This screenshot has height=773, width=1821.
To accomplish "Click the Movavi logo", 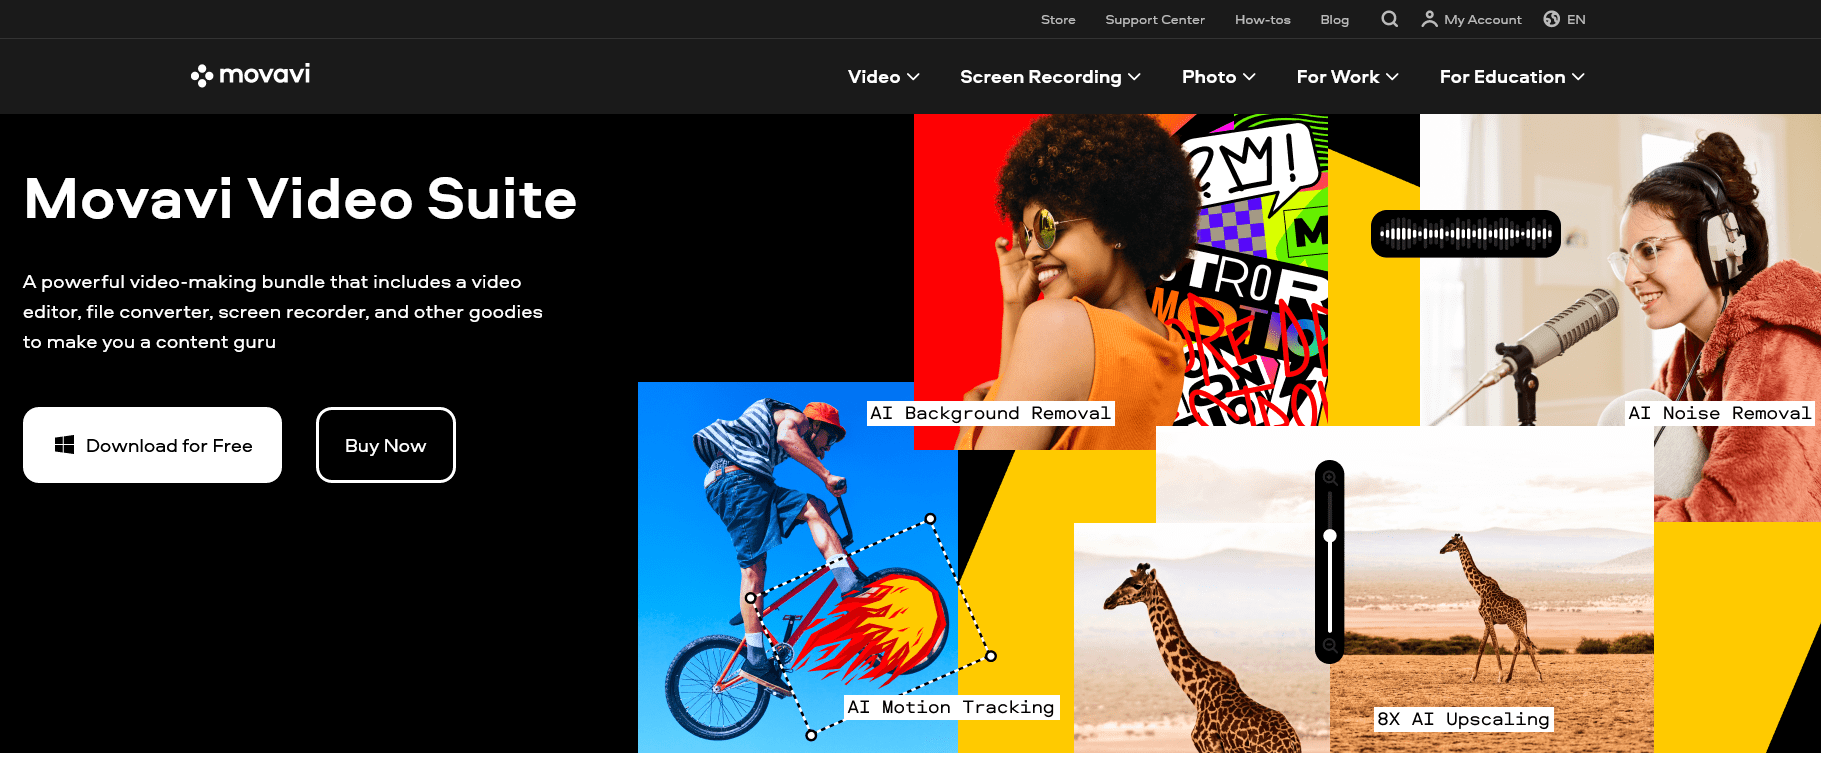I will click(250, 75).
